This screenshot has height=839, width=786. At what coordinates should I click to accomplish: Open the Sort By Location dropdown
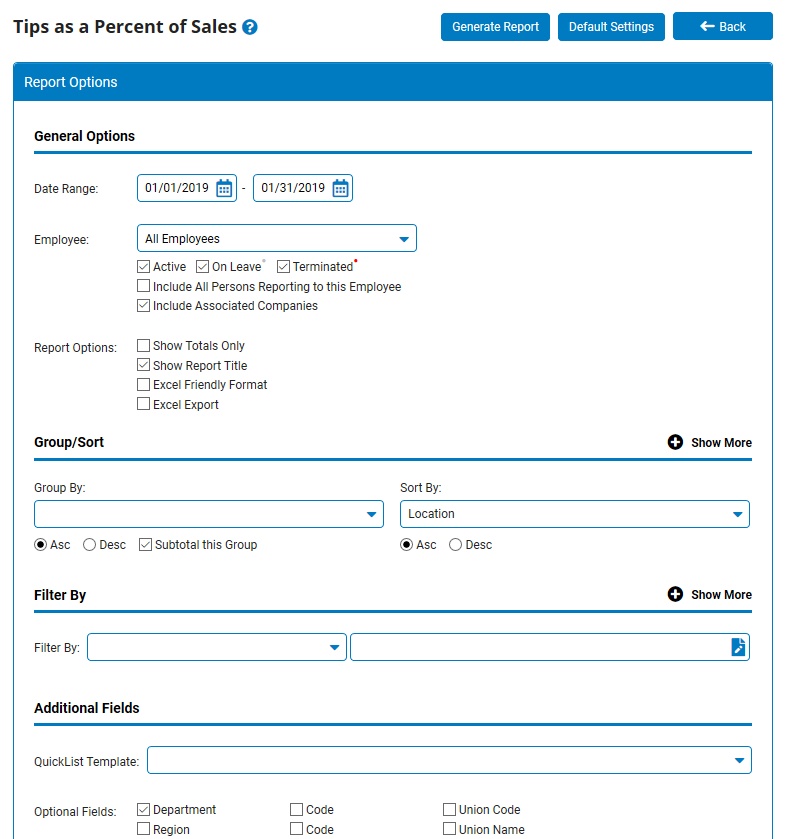coord(574,514)
